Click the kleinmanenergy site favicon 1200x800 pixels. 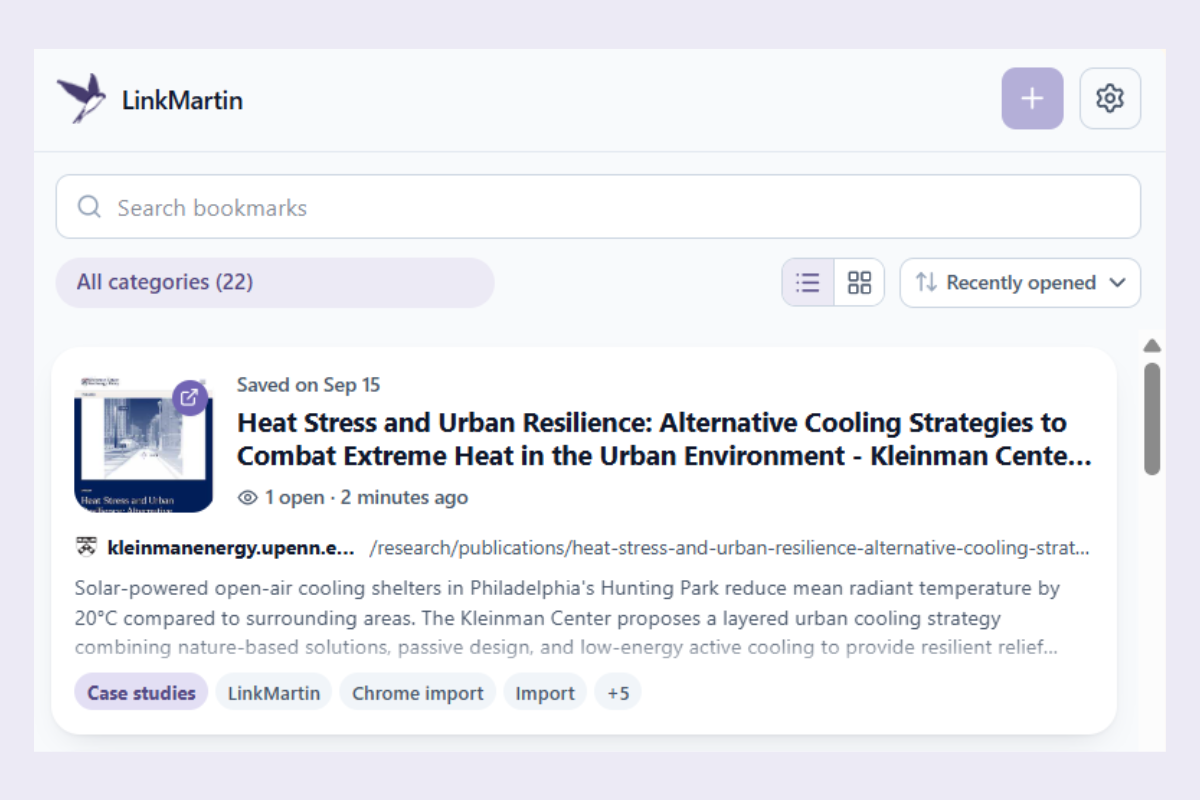tap(86, 547)
